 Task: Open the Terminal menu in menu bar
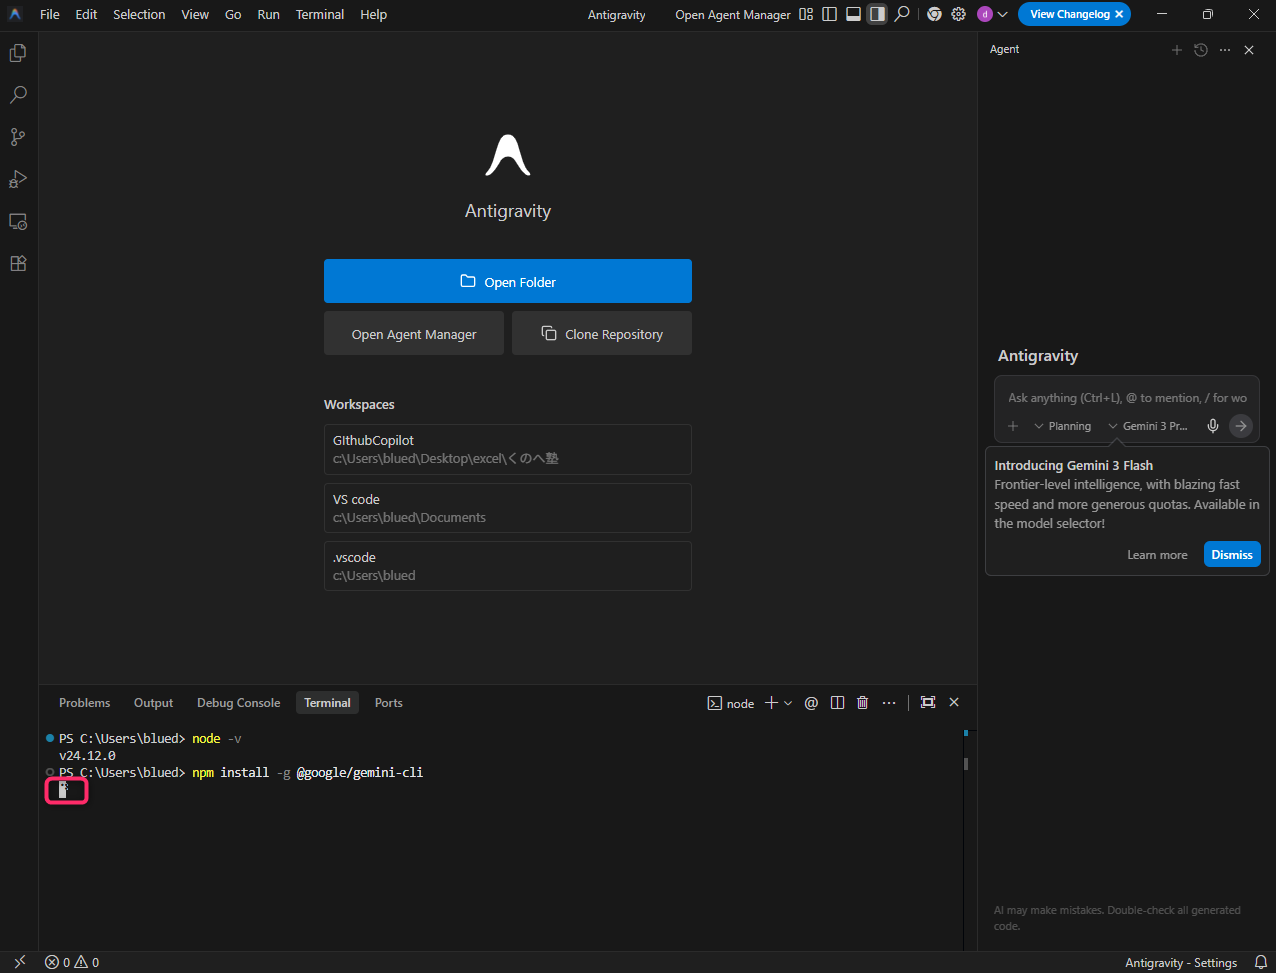pos(319,15)
